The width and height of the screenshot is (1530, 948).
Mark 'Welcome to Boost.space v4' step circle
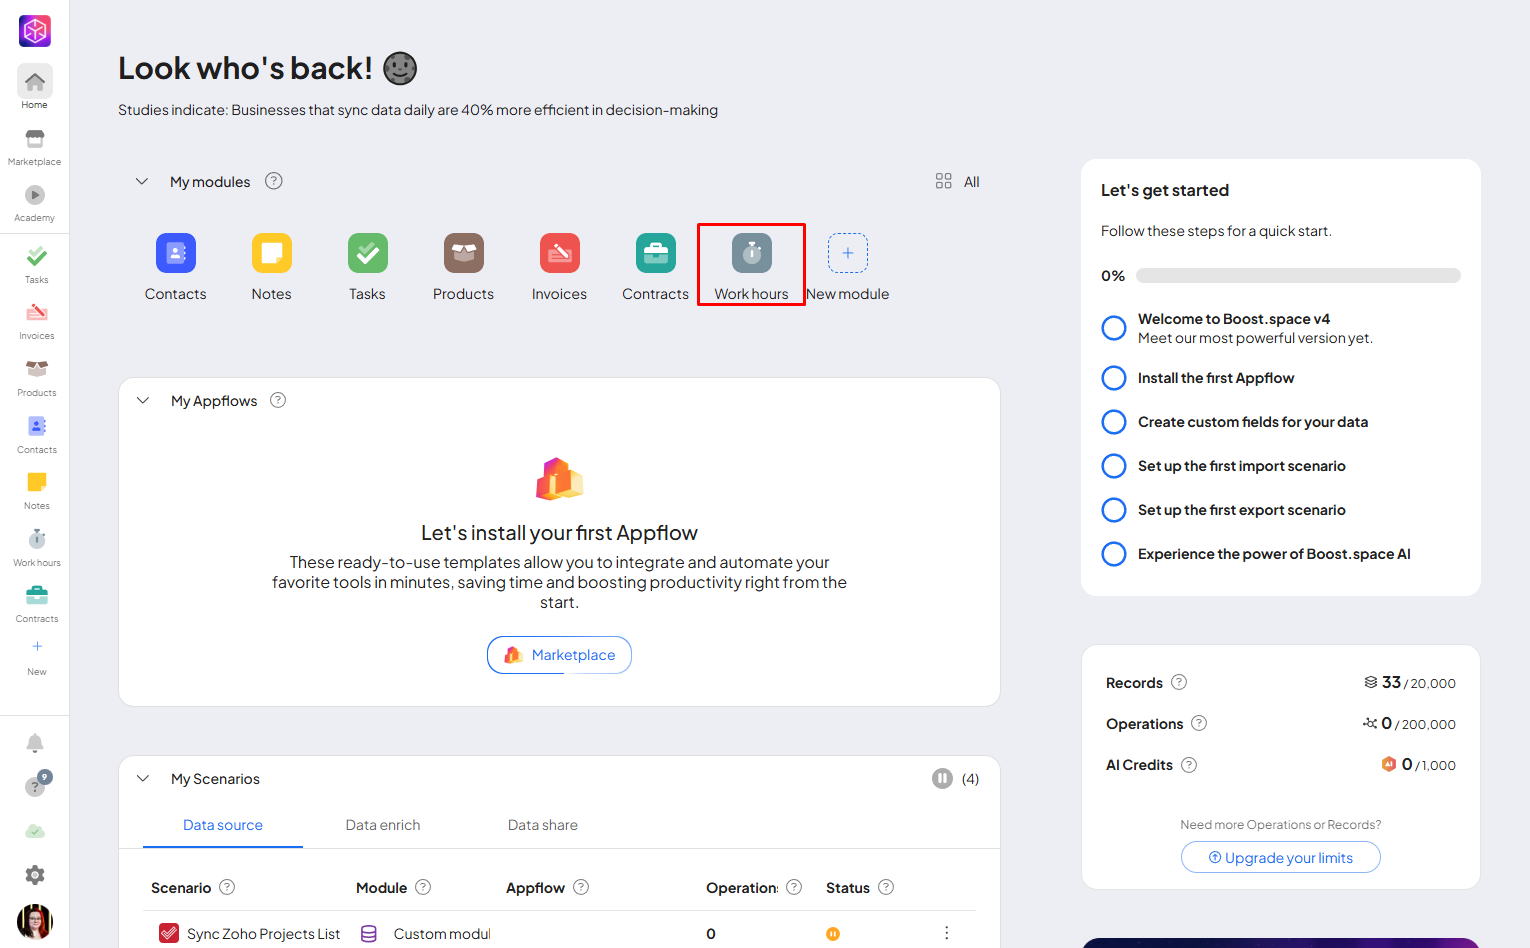[1113, 328]
